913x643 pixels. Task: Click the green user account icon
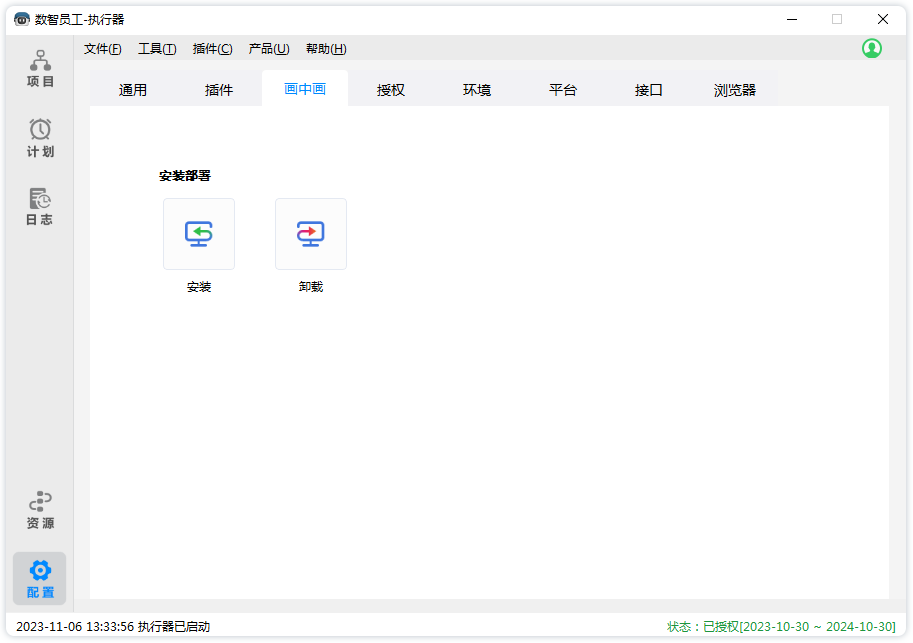click(872, 48)
